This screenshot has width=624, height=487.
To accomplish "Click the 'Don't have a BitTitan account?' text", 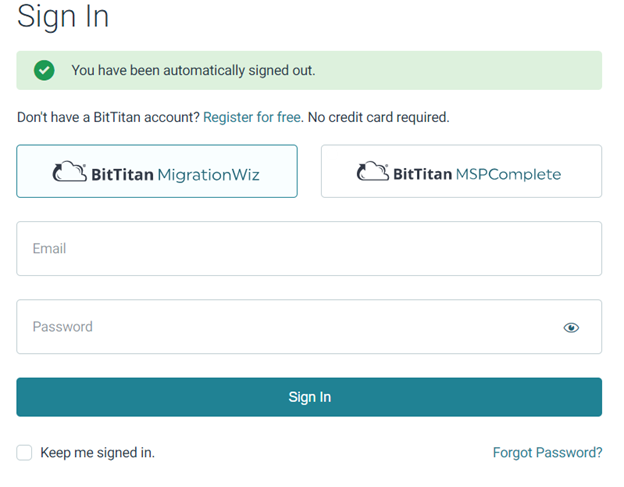I will point(108,117).
